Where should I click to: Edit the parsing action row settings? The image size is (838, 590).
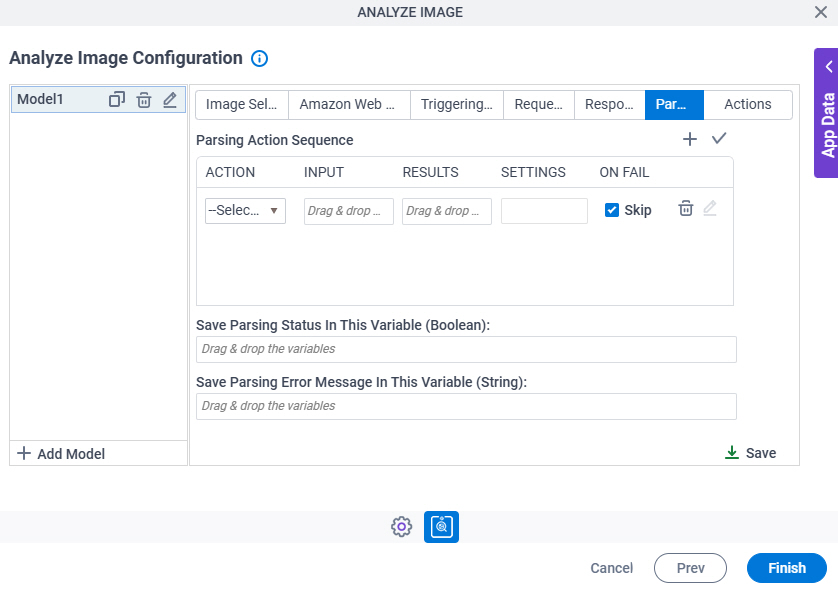[710, 208]
